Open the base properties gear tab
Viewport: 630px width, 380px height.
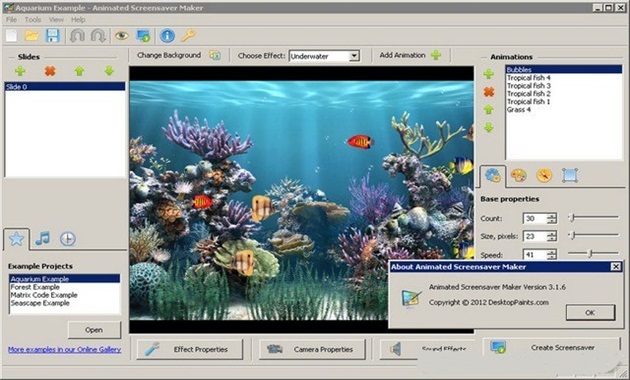tap(493, 176)
